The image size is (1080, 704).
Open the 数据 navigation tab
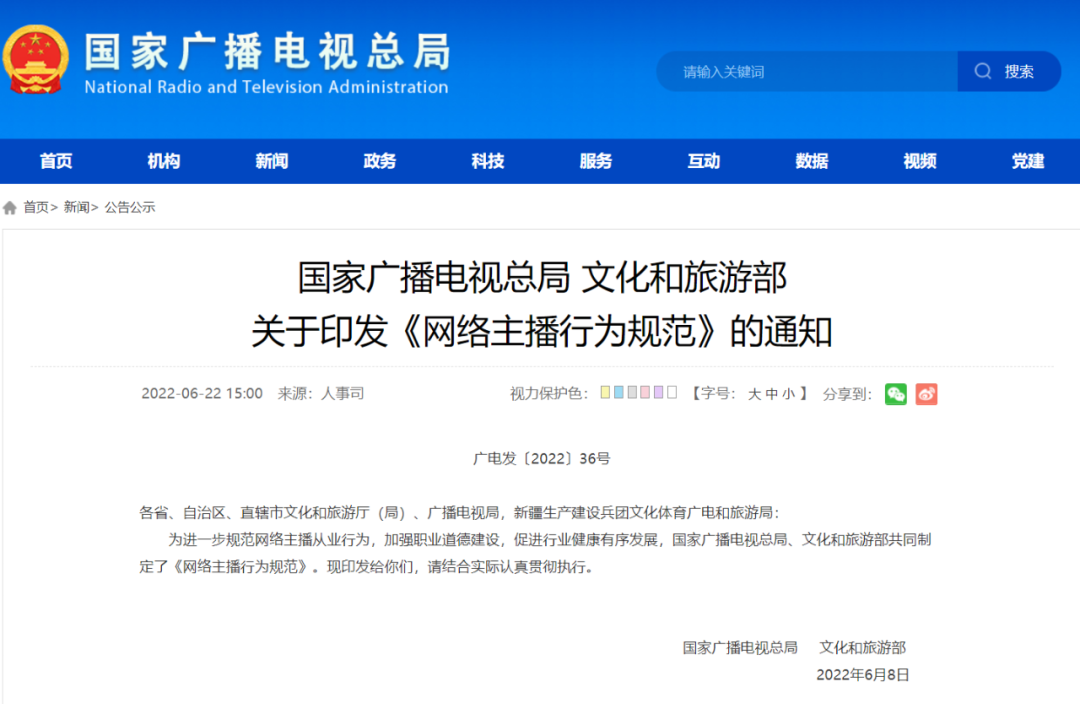[811, 161]
